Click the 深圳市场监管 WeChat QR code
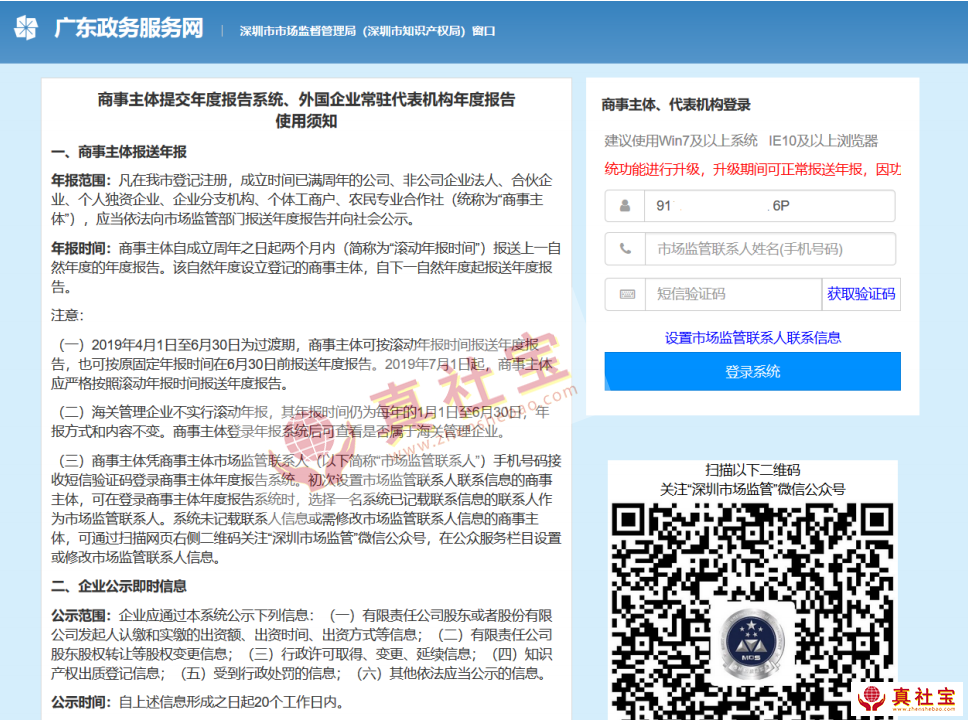968x721 pixels. [x=752, y=610]
